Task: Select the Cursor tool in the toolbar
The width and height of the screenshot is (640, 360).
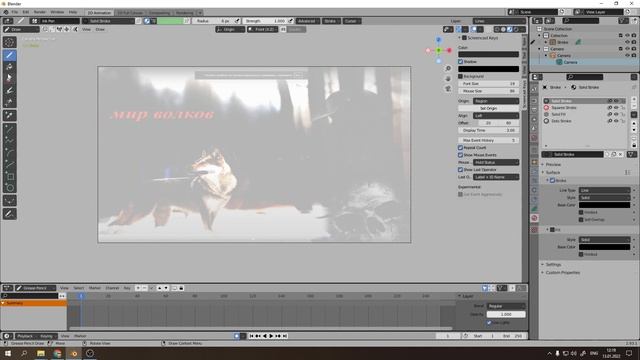Action: 9,42
